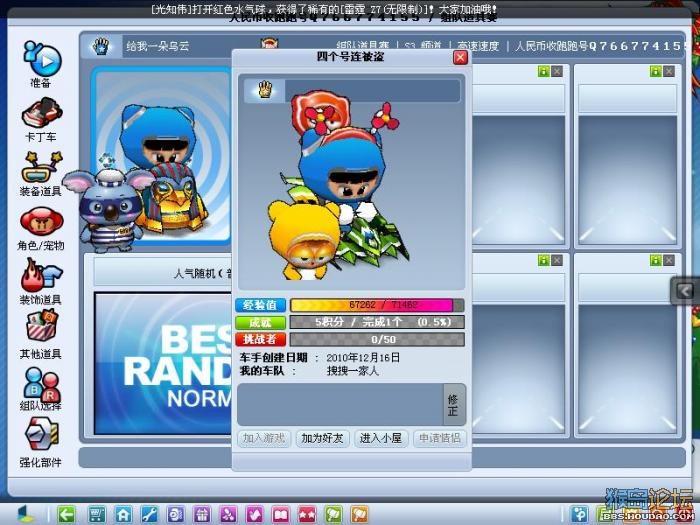
Task: Click the pink fan-shaped toolbar icon
Action: 228,514
